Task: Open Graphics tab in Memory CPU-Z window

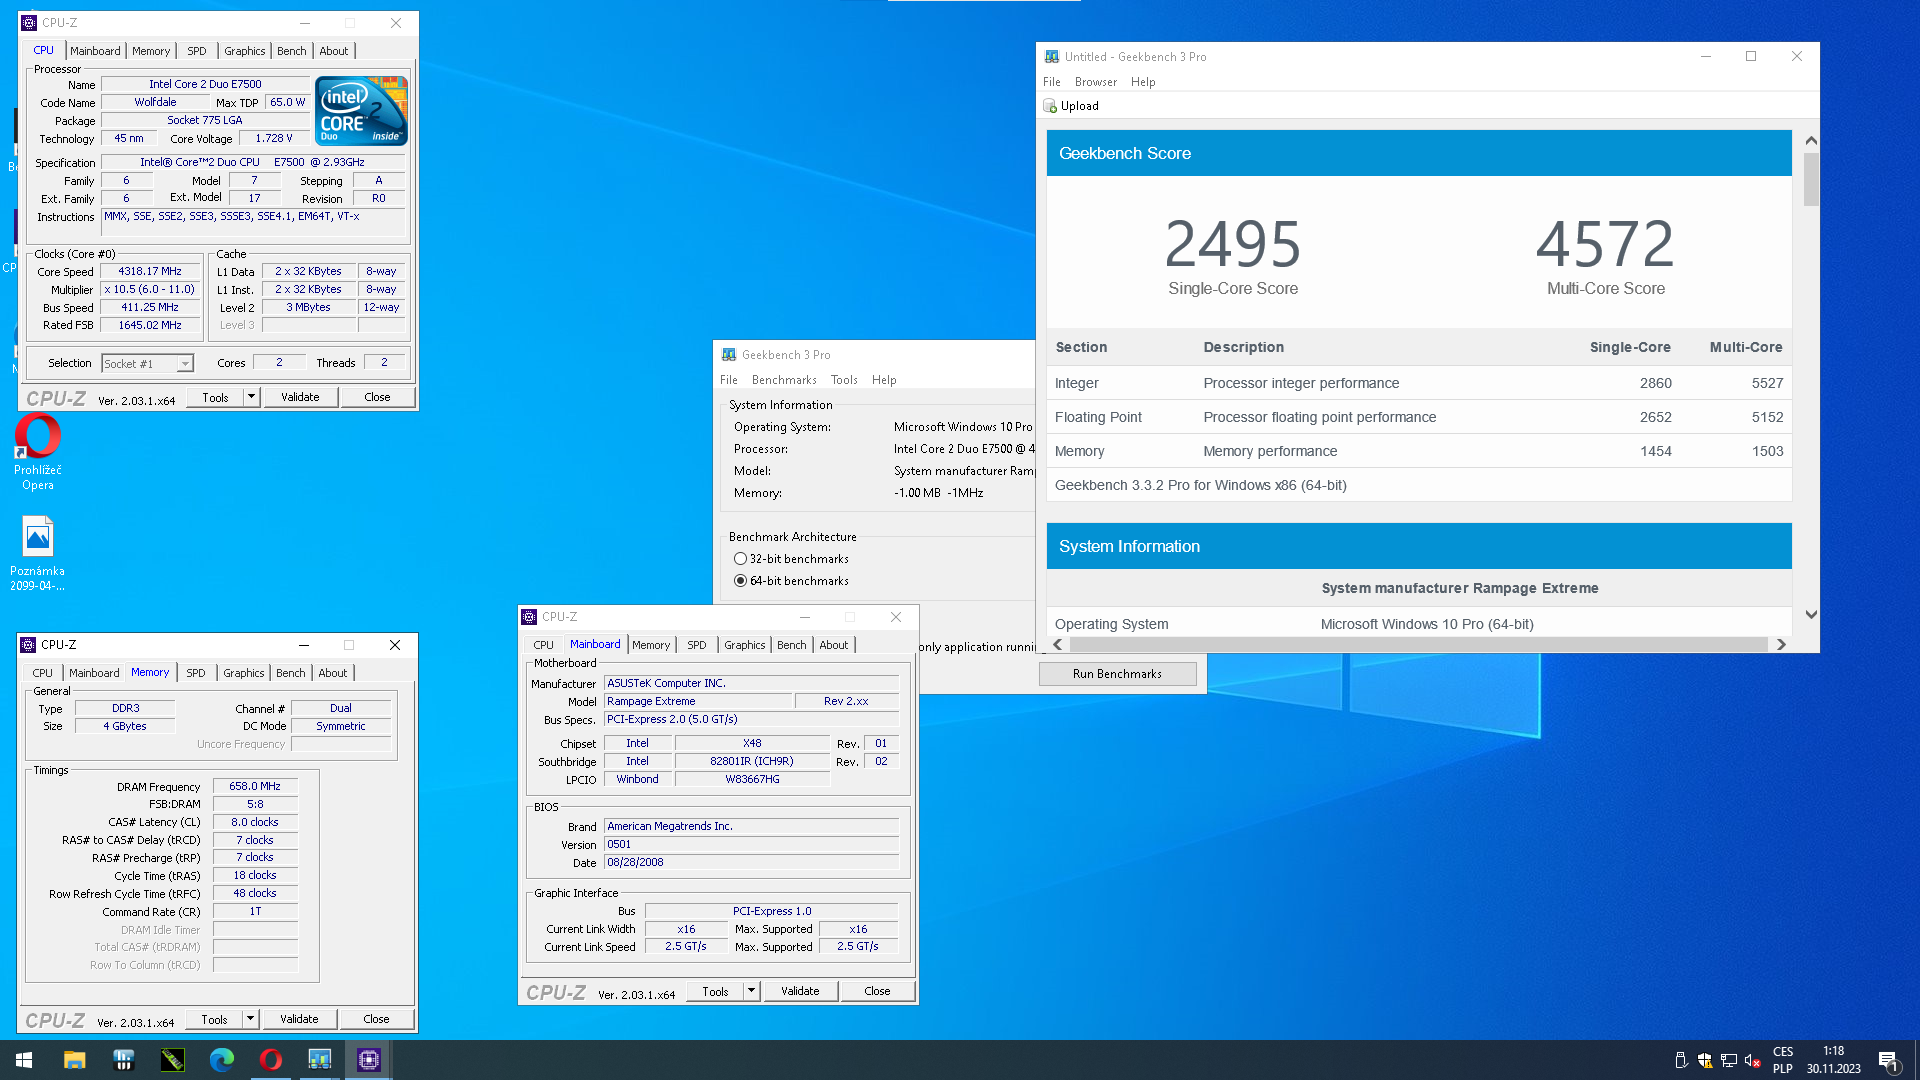Action: [x=244, y=673]
